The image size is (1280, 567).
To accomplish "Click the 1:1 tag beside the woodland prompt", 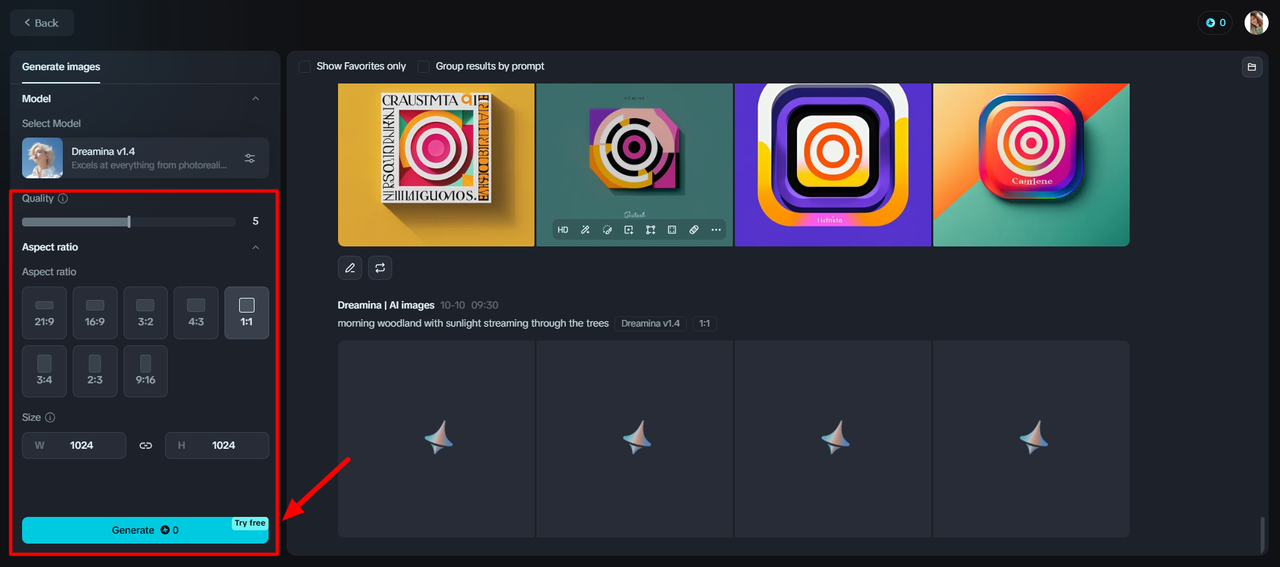I will point(704,323).
